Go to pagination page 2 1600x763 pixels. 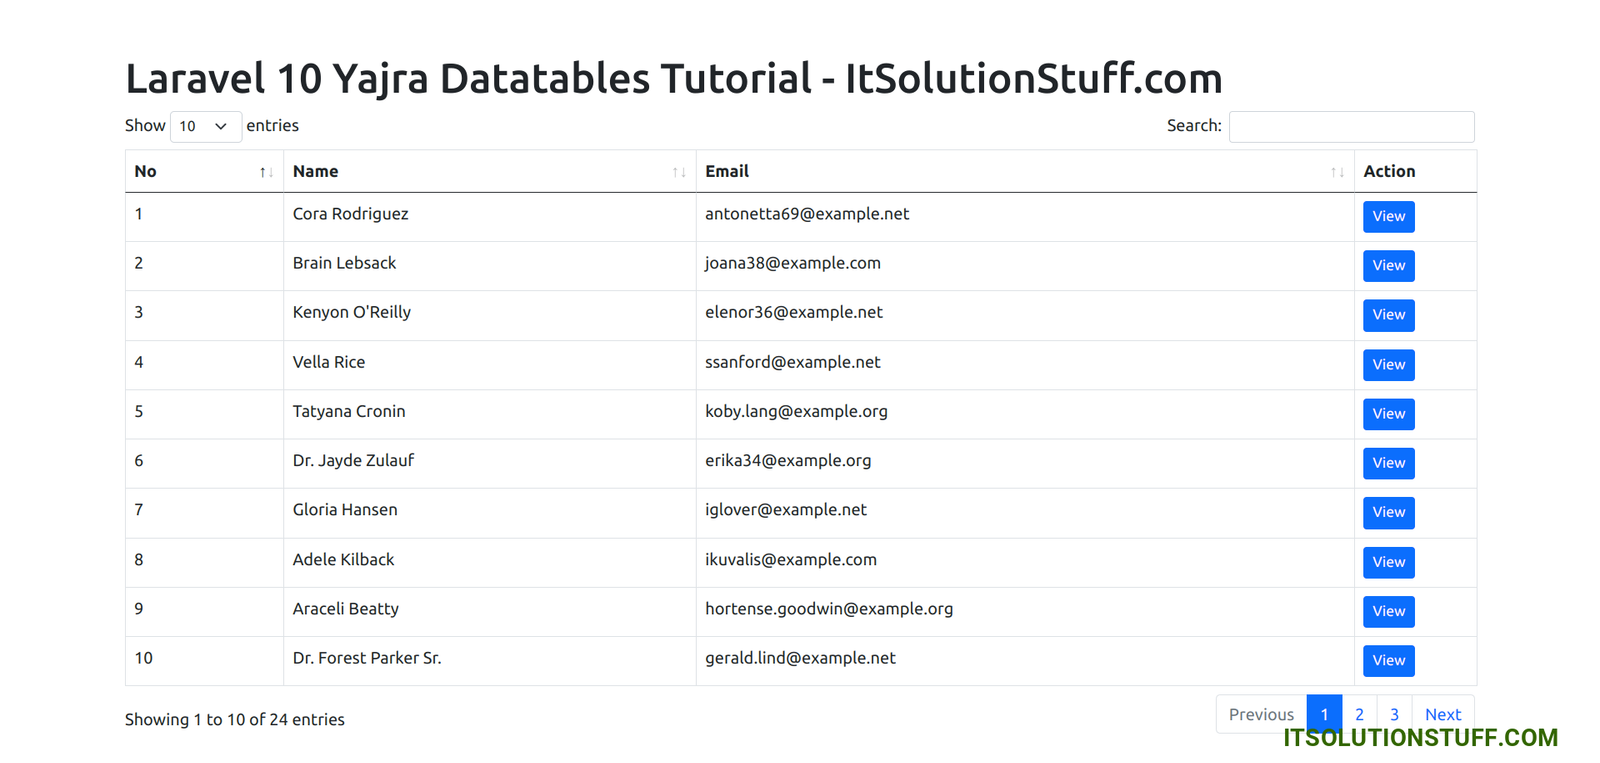(x=1359, y=714)
